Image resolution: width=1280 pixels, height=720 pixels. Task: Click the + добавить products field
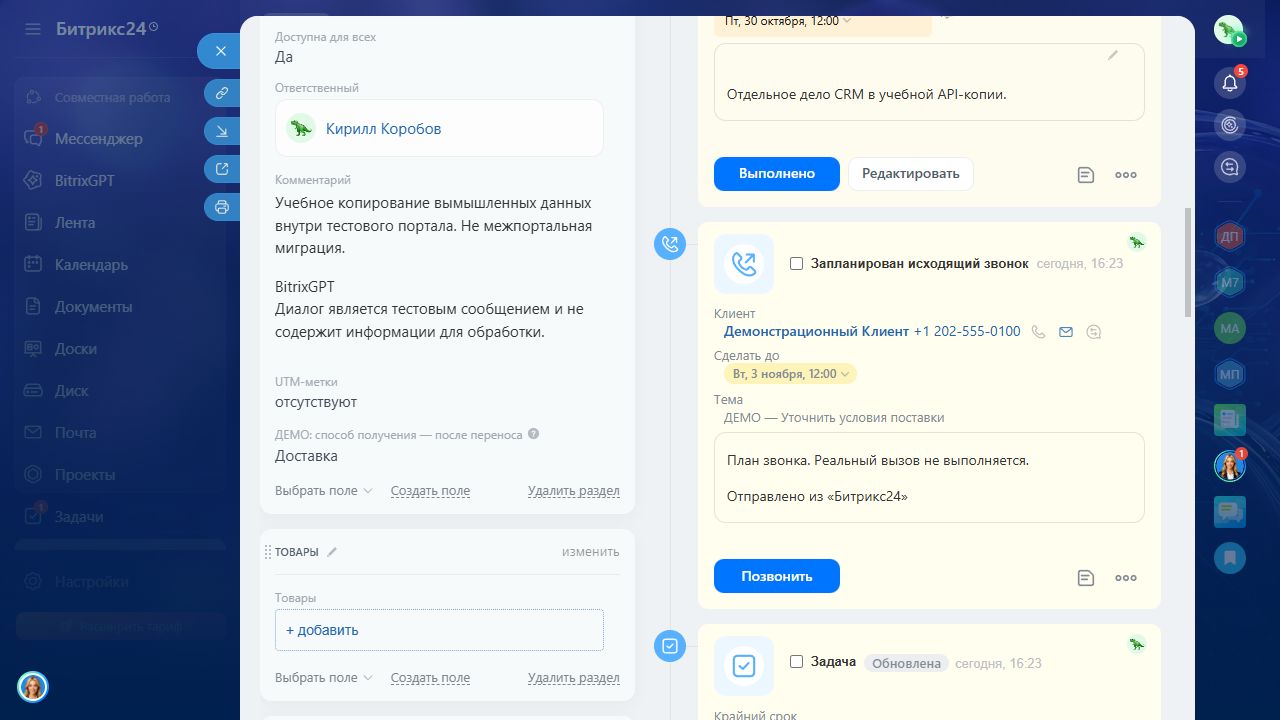pos(439,630)
